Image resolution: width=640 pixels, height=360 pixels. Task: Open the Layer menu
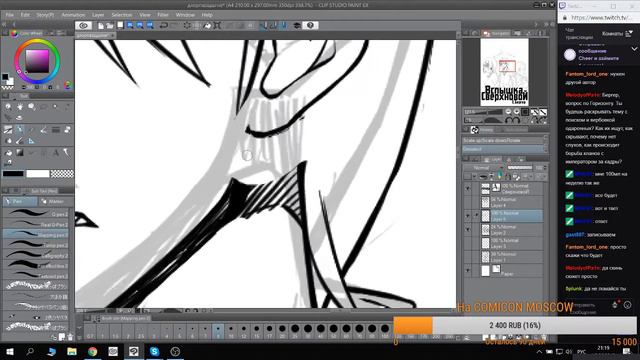pos(98,15)
